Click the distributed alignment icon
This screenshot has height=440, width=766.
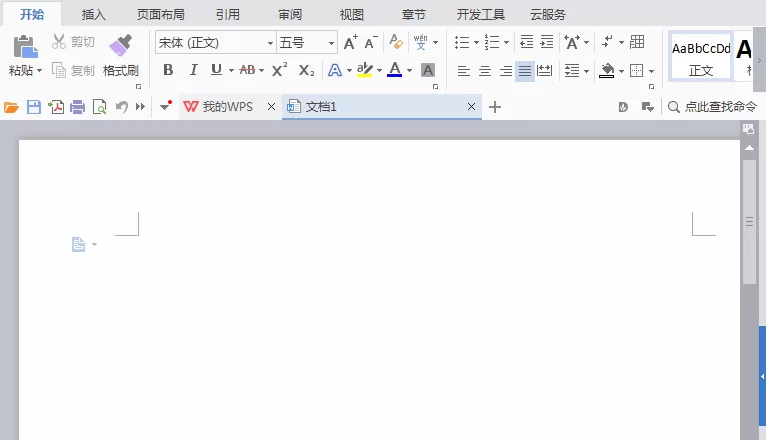pyautogui.click(x=544, y=71)
